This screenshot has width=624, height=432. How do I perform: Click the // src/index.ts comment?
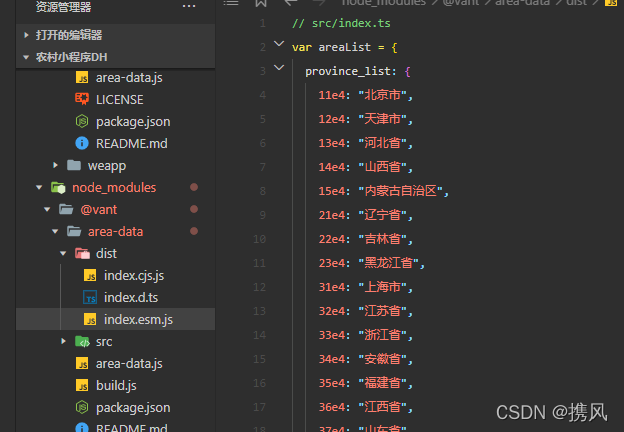coord(341,23)
